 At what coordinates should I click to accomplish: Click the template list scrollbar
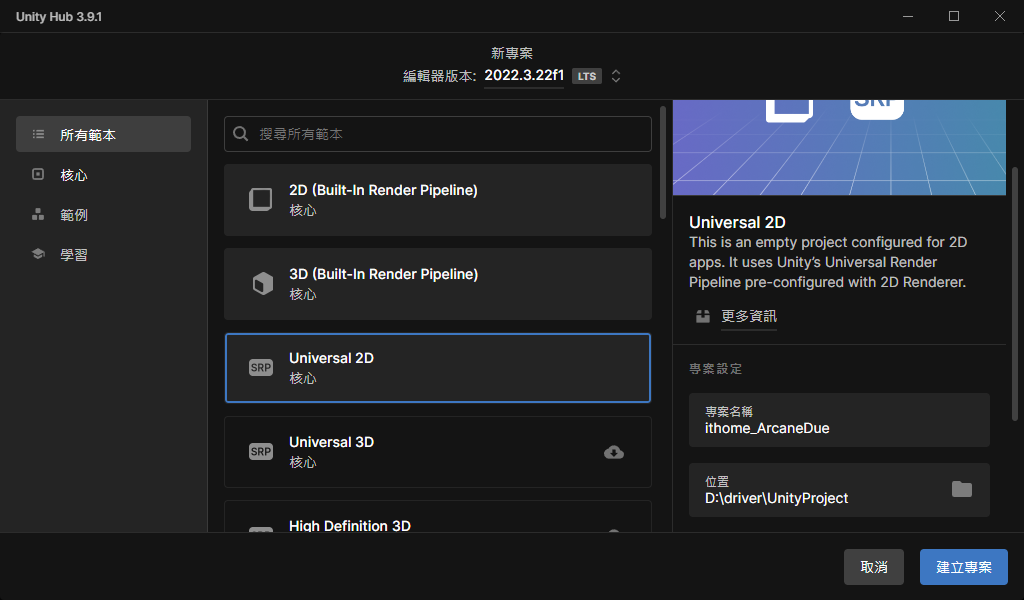point(663,163)
